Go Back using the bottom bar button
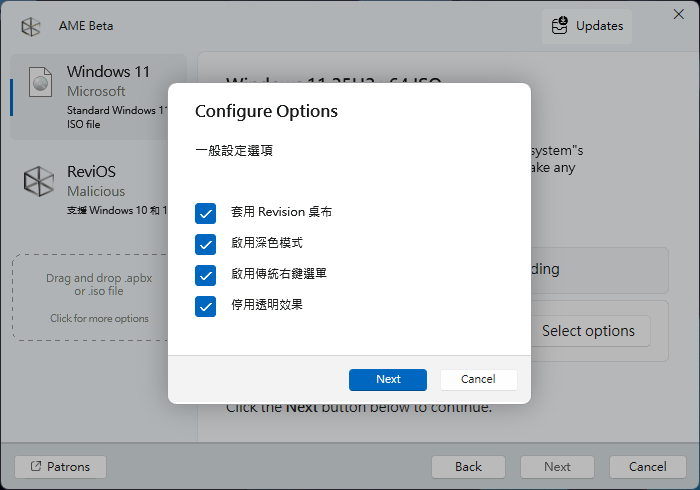The height and width of the screenshot is (490, 700). [x=468, y=467]
